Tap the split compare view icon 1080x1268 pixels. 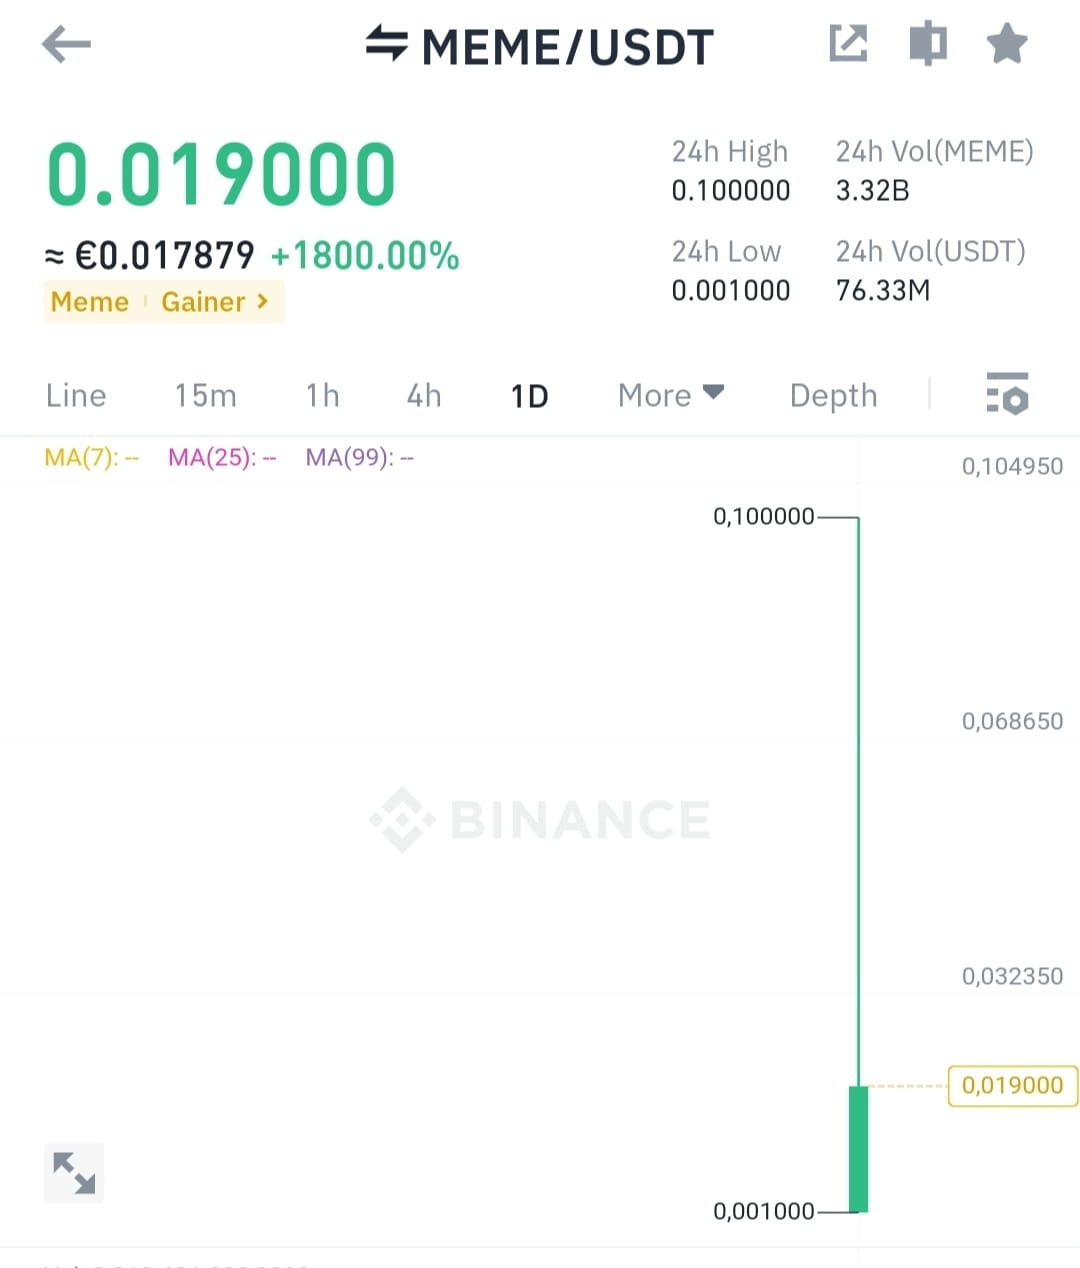coord(927,44)
